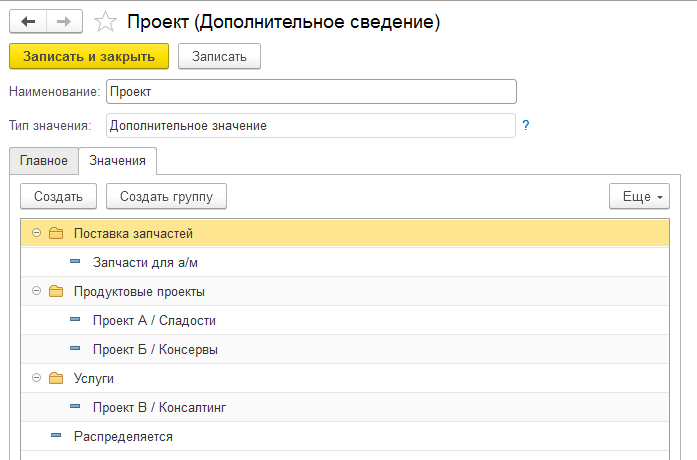Click item marker icon of Проект Б / Консервы

click(x=75, y=348)
